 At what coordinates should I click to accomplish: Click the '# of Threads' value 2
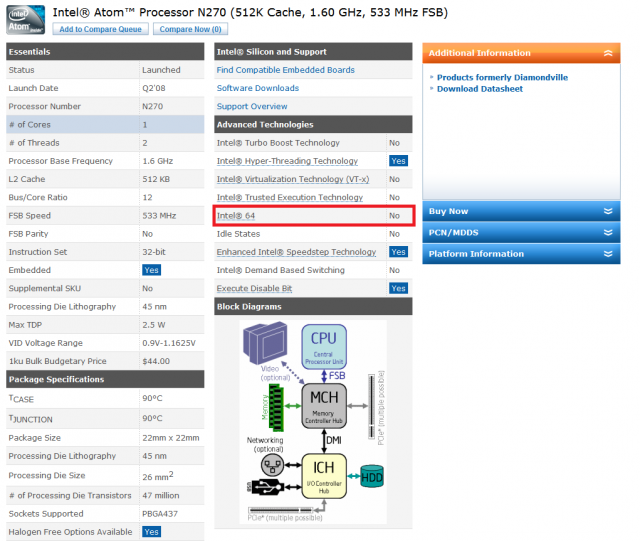click(145, 143)
